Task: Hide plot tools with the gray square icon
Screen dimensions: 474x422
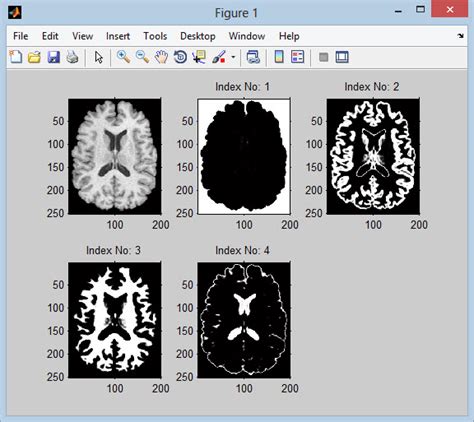Action: tap(323, 57)
